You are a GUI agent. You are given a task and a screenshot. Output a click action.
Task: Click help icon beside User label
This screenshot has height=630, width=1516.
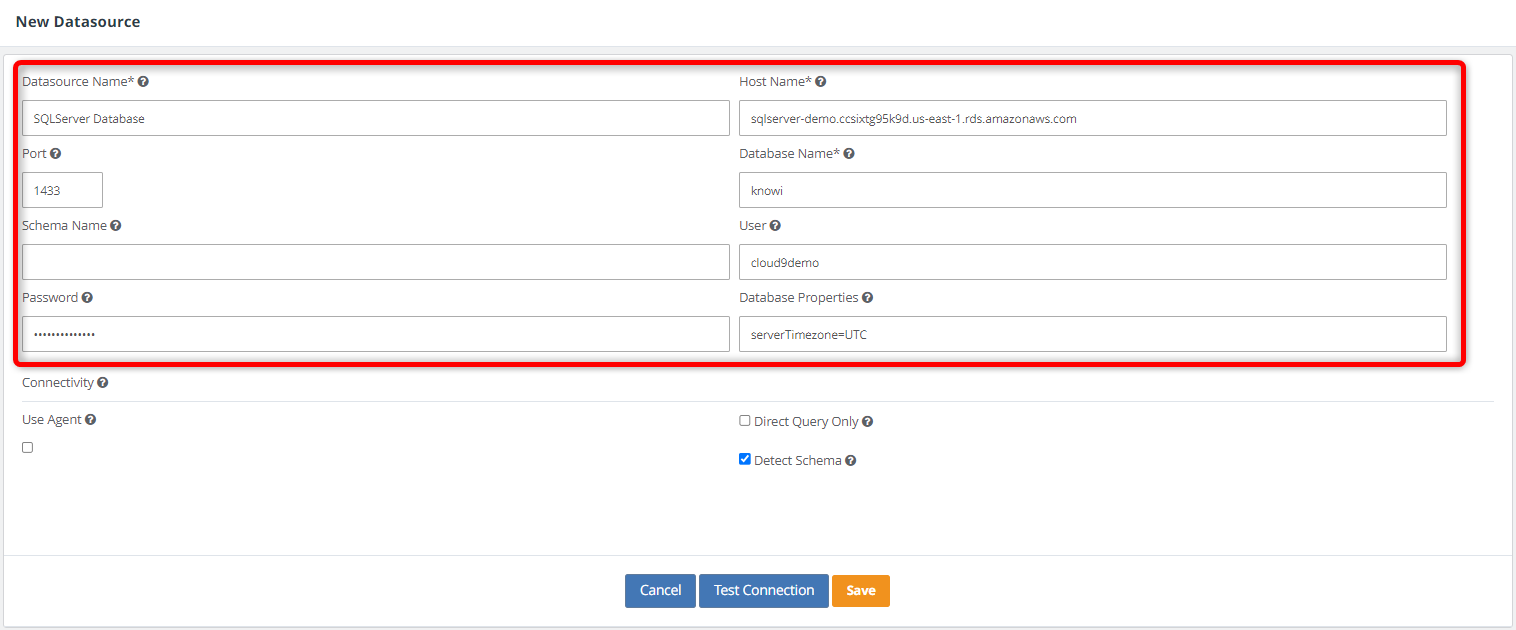(775, 226)
